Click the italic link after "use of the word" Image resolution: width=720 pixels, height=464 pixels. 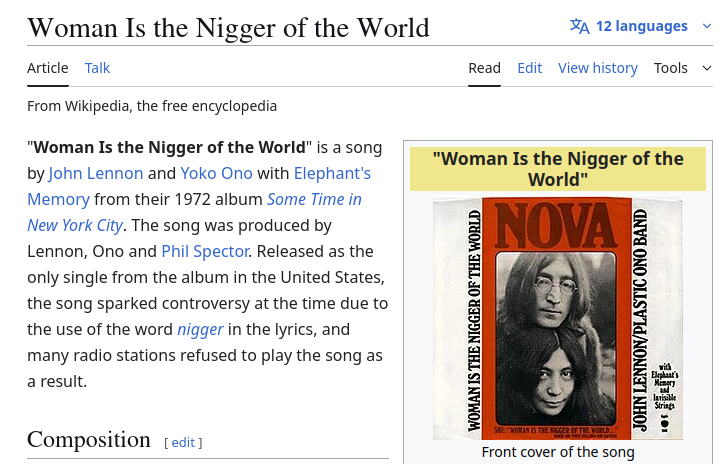(200, 329)
